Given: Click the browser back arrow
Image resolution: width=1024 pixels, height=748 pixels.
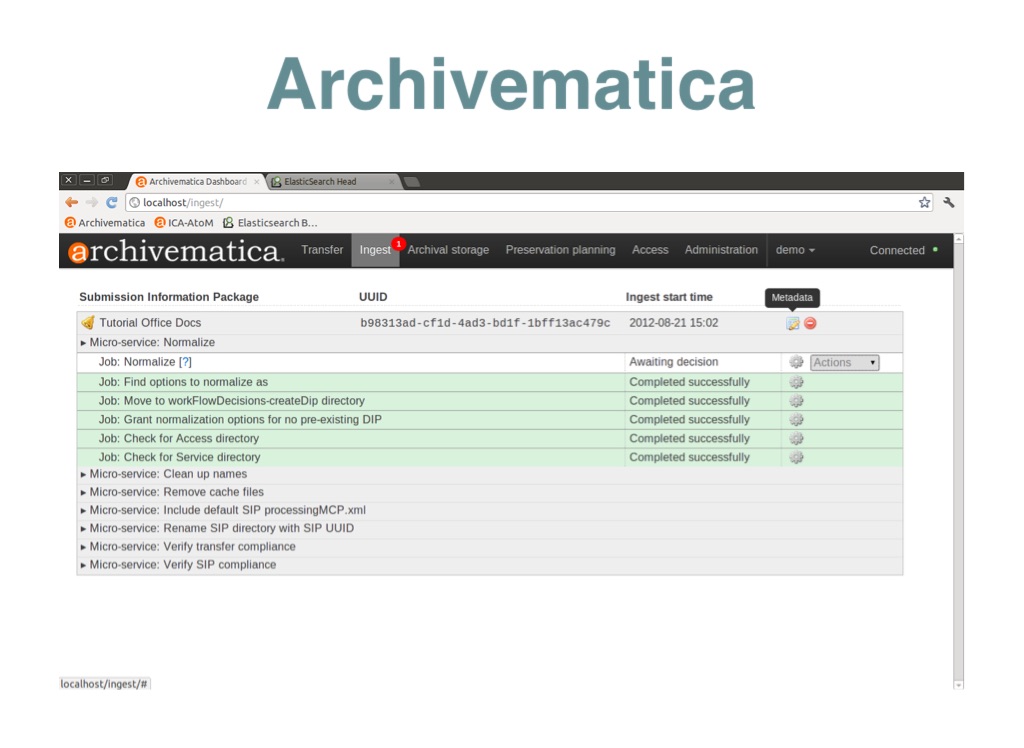Looking at the screenshot, I should (x=72, y=202).
